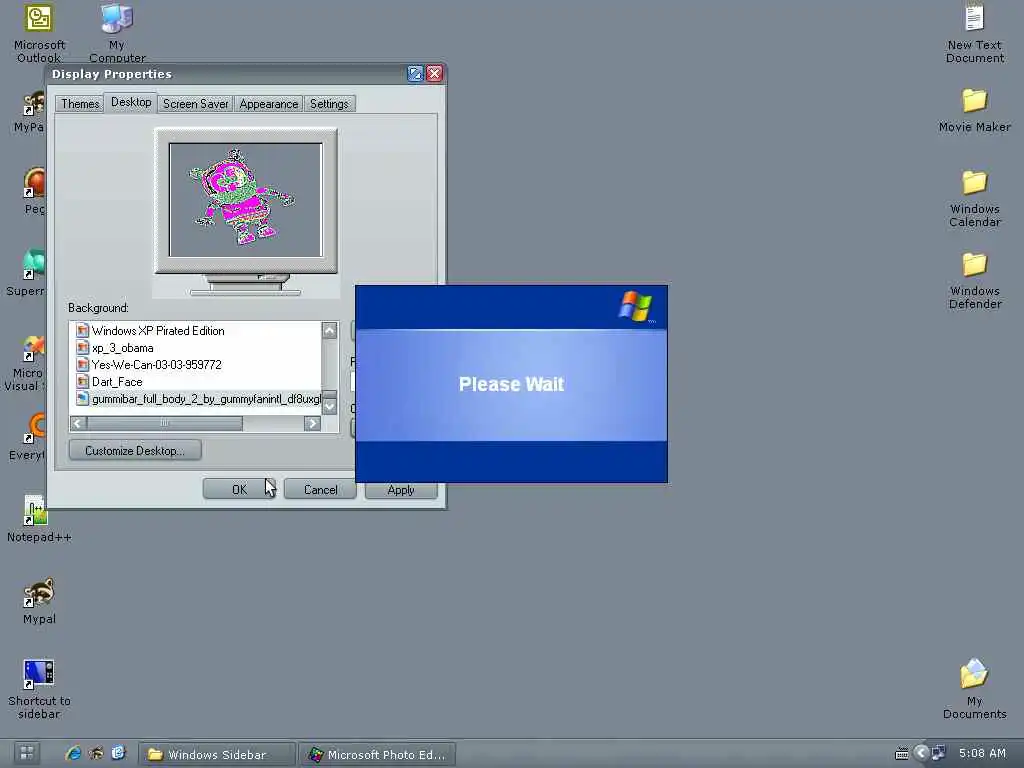Image resolution: width=1024 pixels, height=768 pixels.
Task: Click the Apply button
Action: (401, 491)
